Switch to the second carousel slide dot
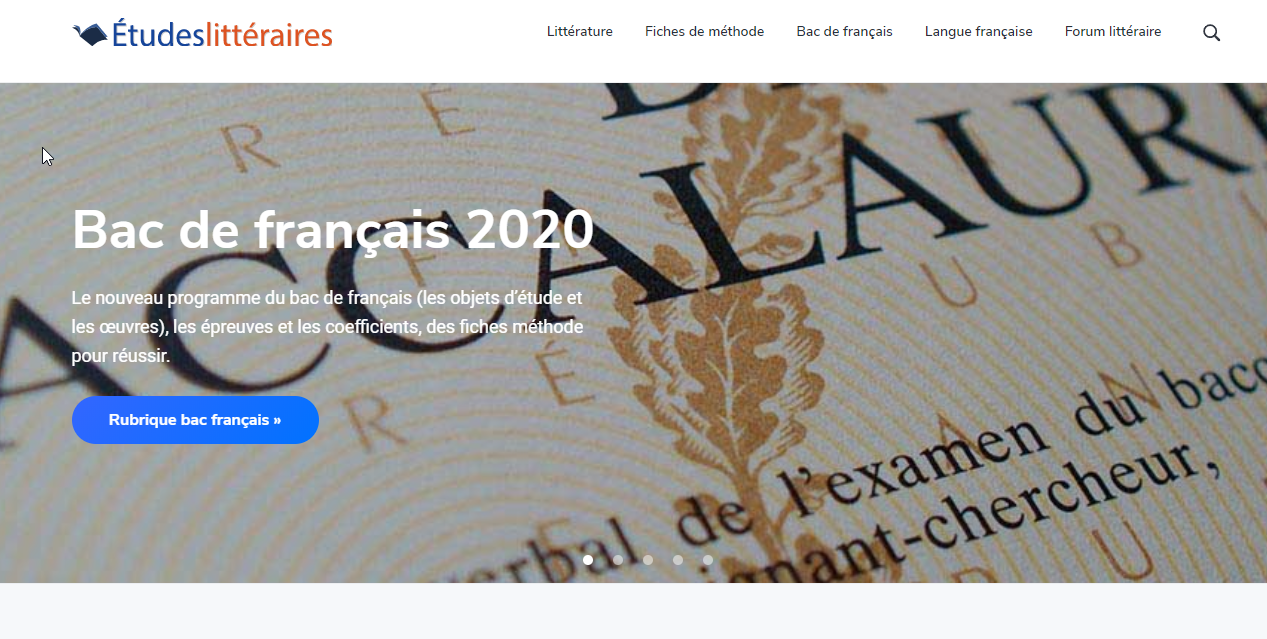This screenshot has height=639, width=1267. click(618, 560)
